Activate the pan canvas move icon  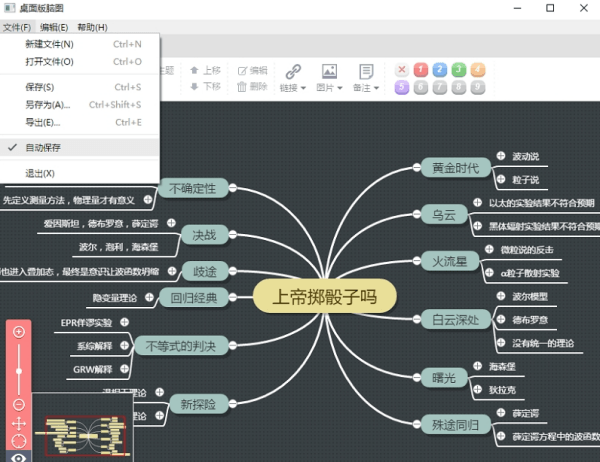[18, 422]
